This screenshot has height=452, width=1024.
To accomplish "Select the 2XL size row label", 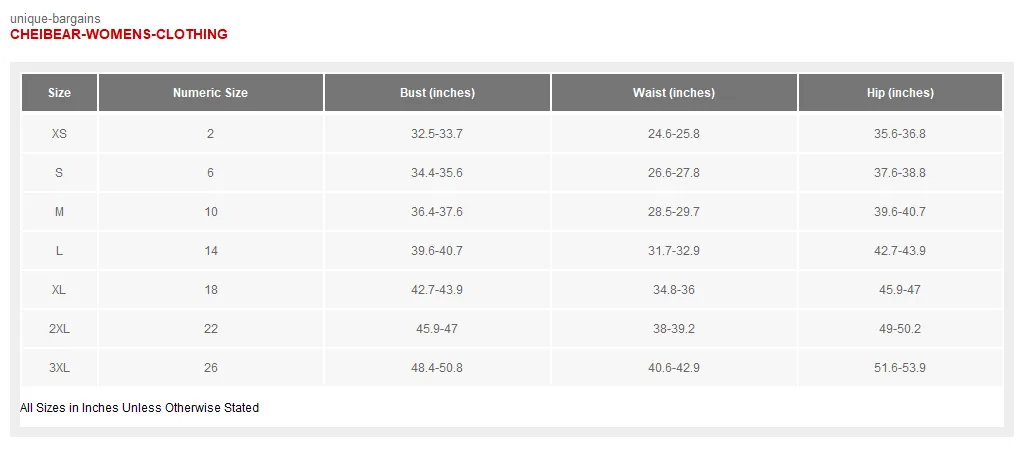I will [59, 329].
